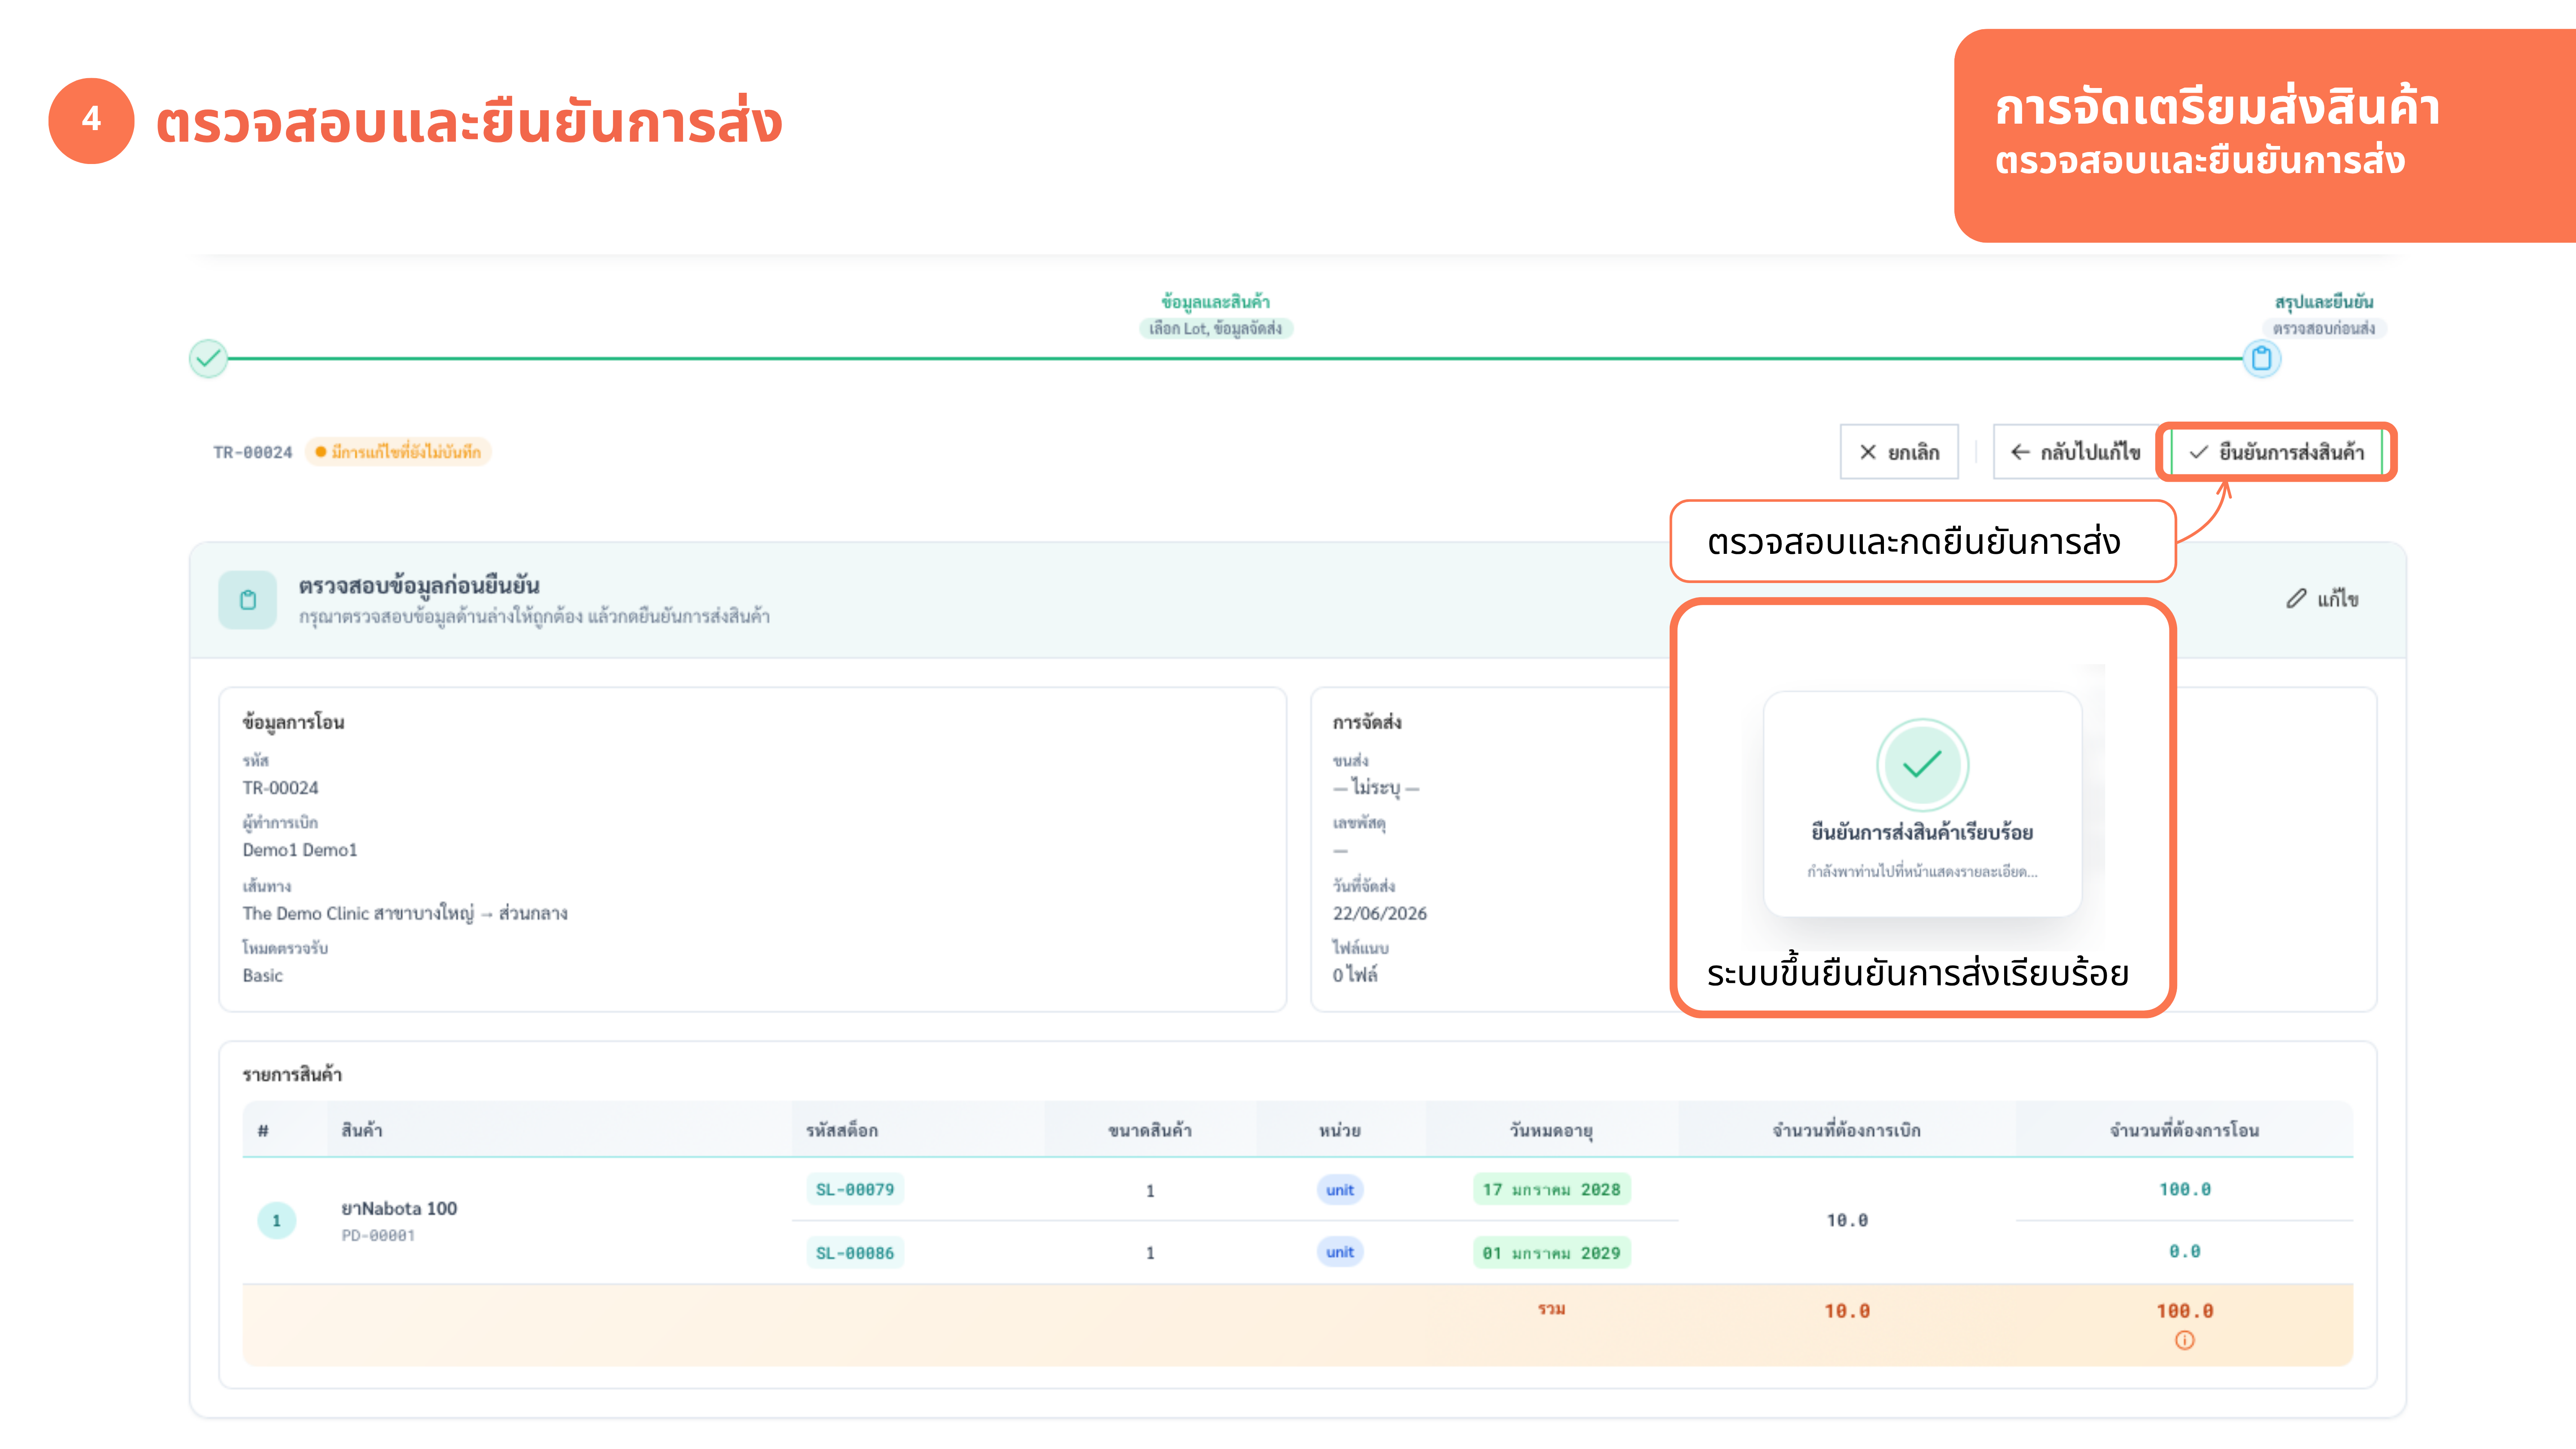Image resolution: width=2576 pixels, height=1449 pixels.
Task: Click the รายการสินค้า section heading
Action: pyautogui.click(x=292, y=1074)
